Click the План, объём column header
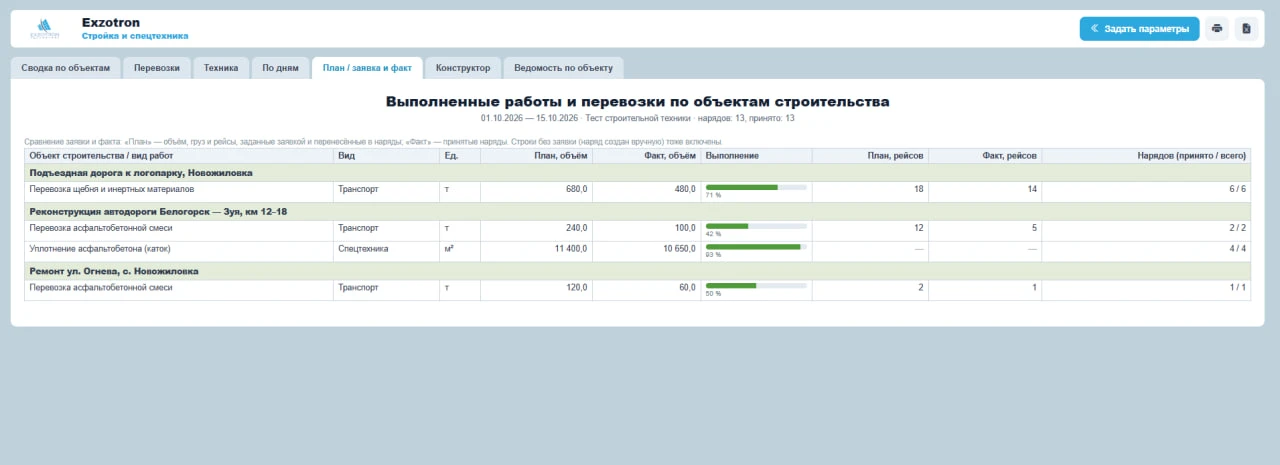The image size is (1280, 465). pos(536,156)
